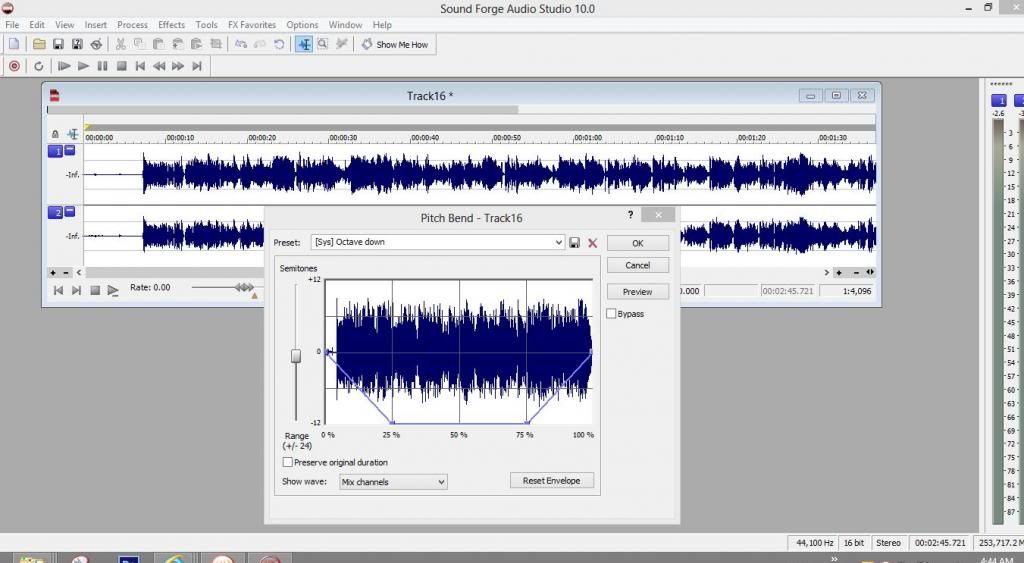Image resolution: width=1024 pixels, height=563 pixels.
Task: Open the Show wave Mix channels dropdown
Action: (x=393, y=482)
